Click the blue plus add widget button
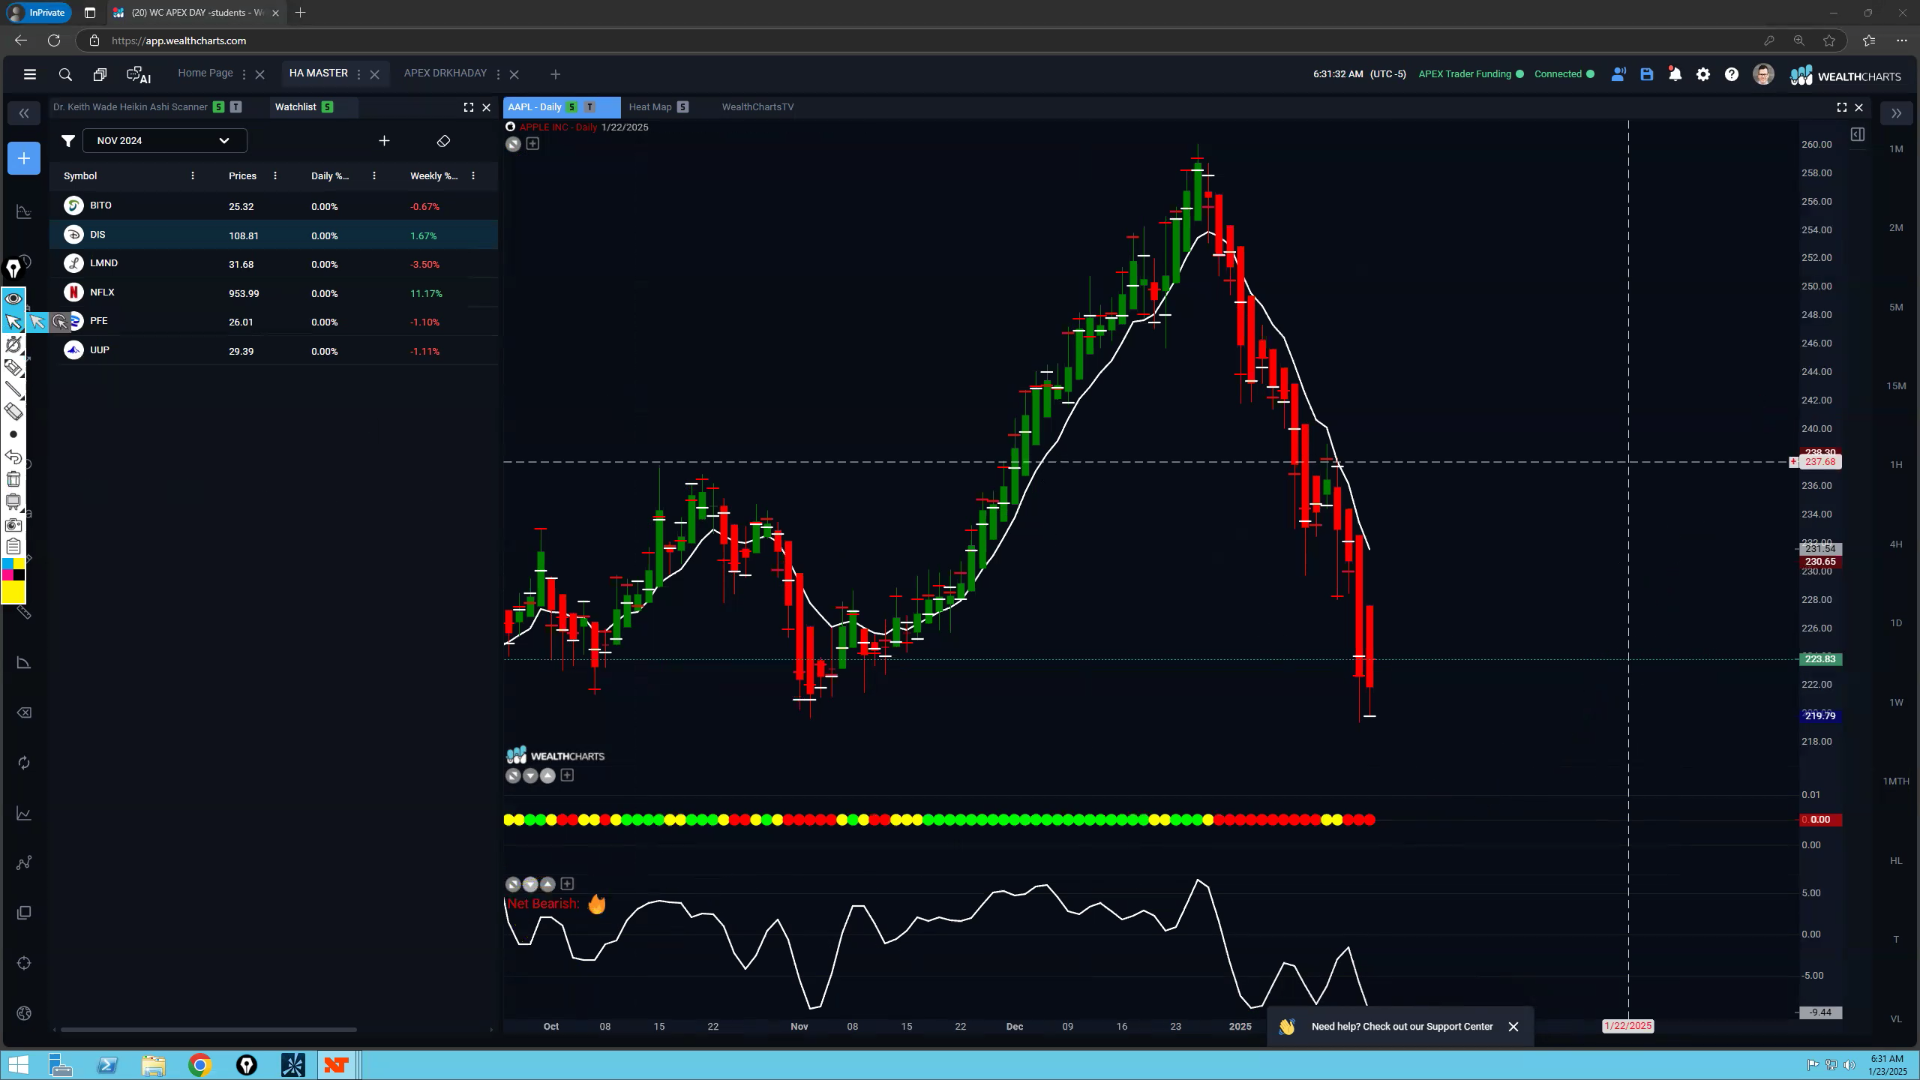The image size is (1920, 1080). tap(24, 158)
